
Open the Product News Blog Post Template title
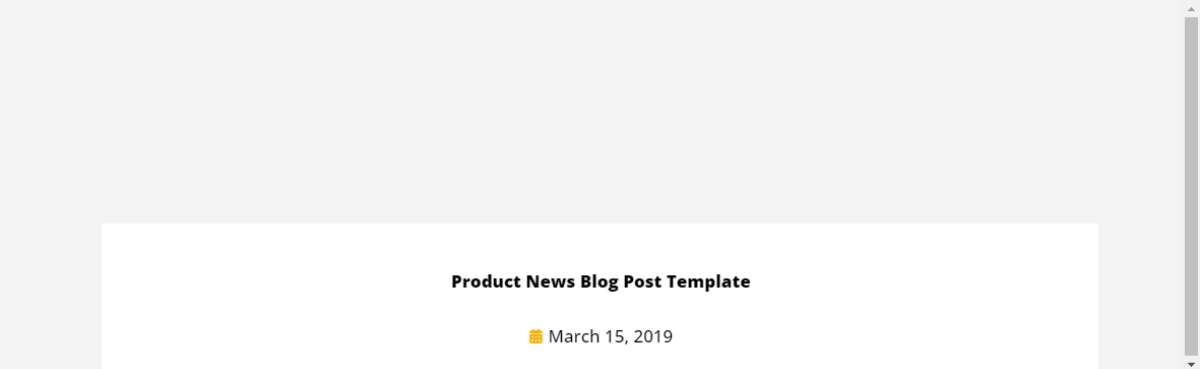coord(600,281)
